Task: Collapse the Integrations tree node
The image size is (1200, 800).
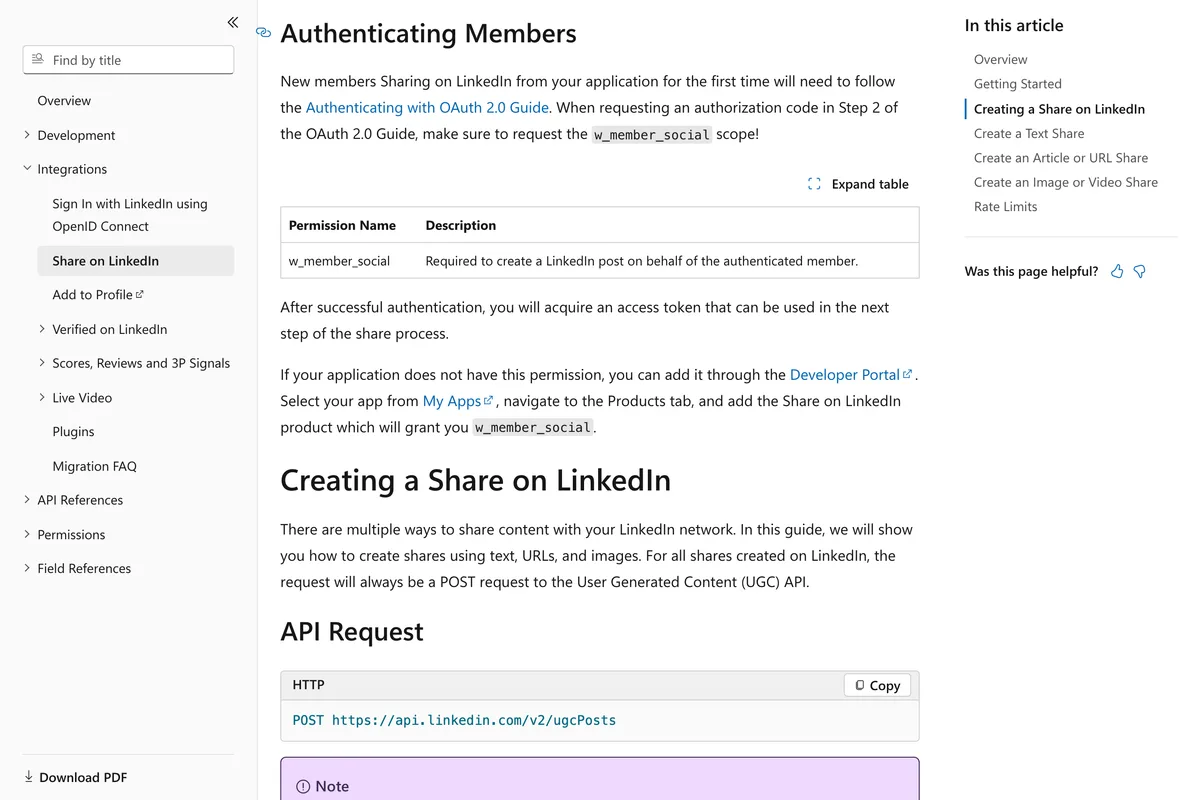Action: [x=27, y=169]
